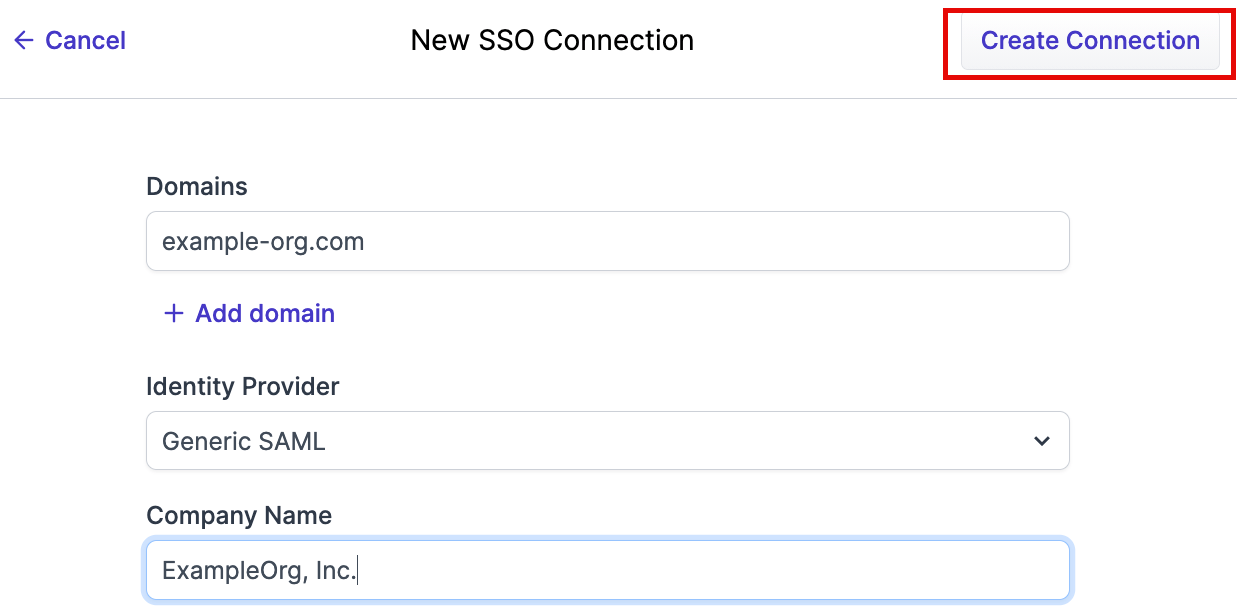
Task: Click the ExampleOrg, Inc. text
Action: coord(259,571)
